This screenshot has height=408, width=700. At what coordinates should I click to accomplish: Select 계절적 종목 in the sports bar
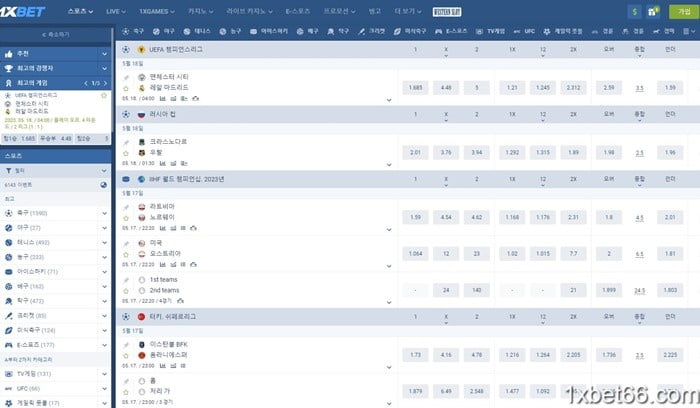click(x=563, y=31)
